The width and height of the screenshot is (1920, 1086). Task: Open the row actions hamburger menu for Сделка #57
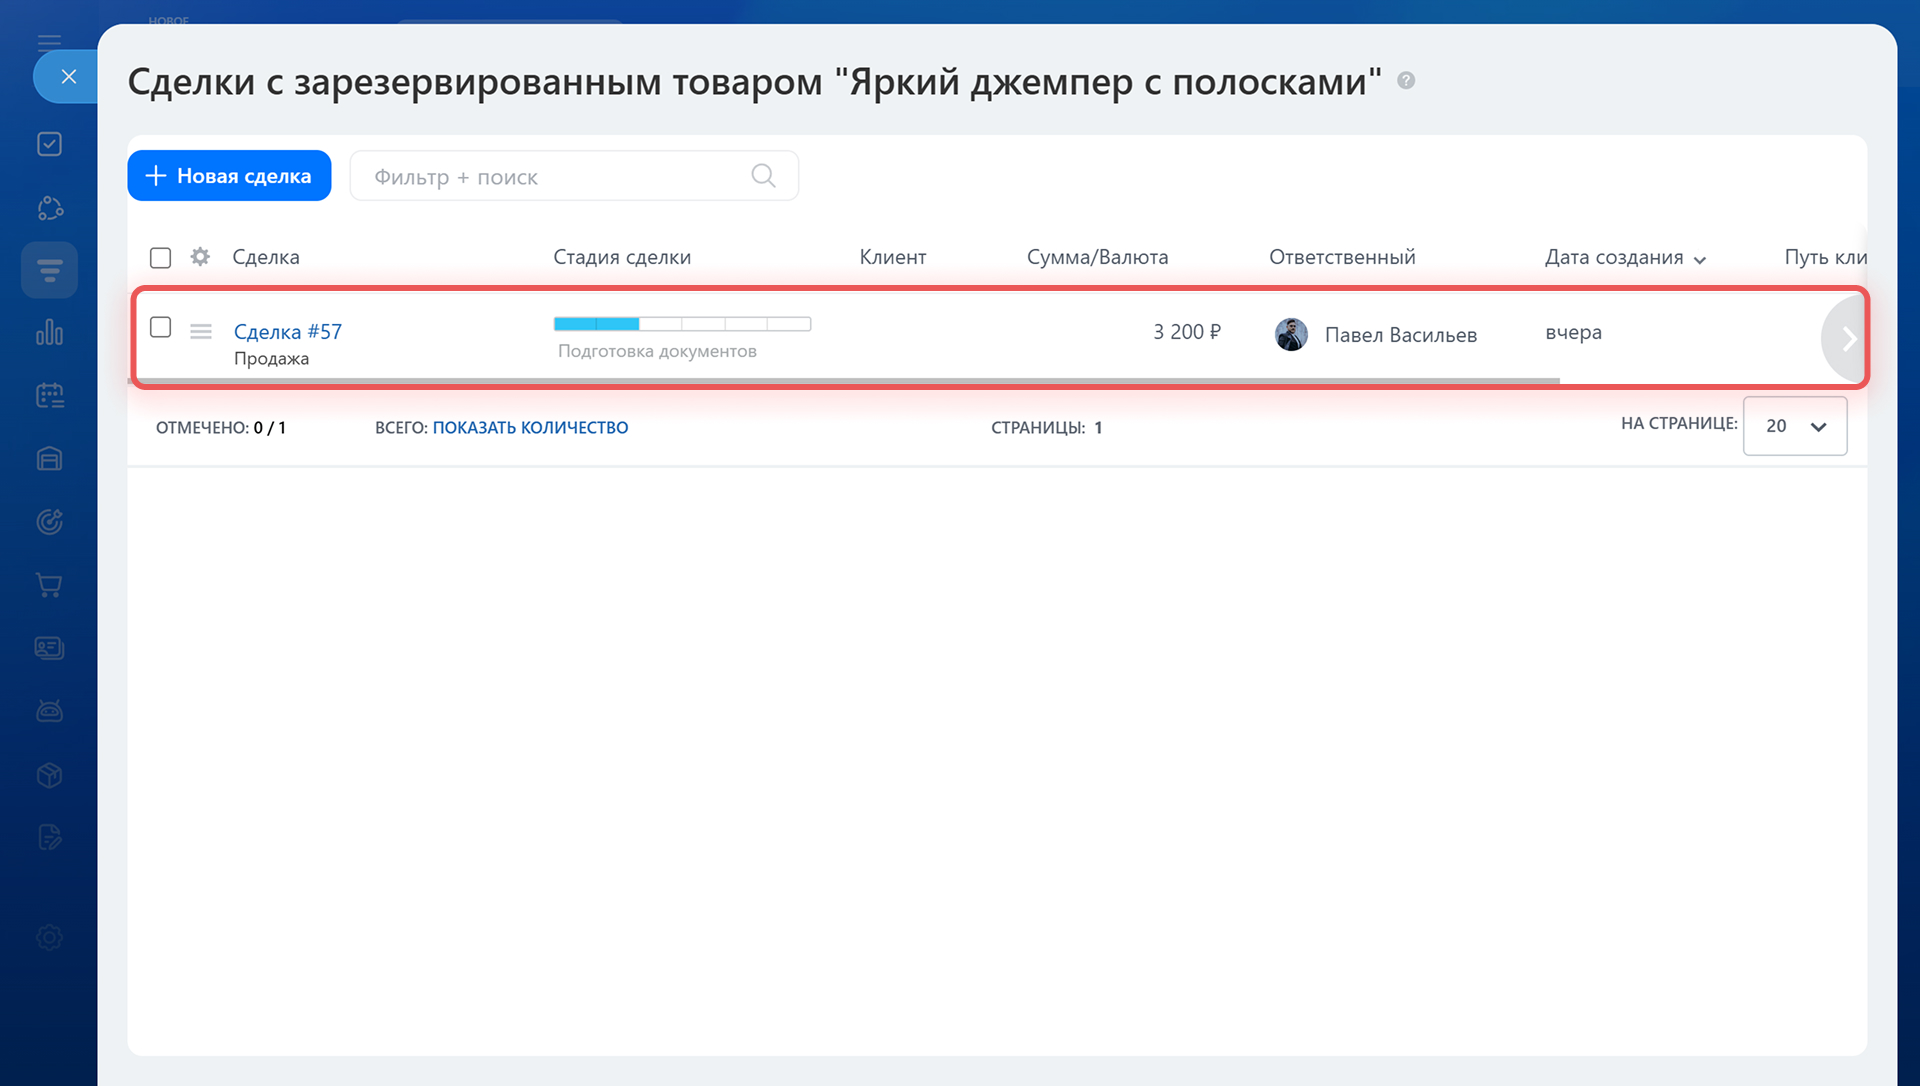(201, 331)
